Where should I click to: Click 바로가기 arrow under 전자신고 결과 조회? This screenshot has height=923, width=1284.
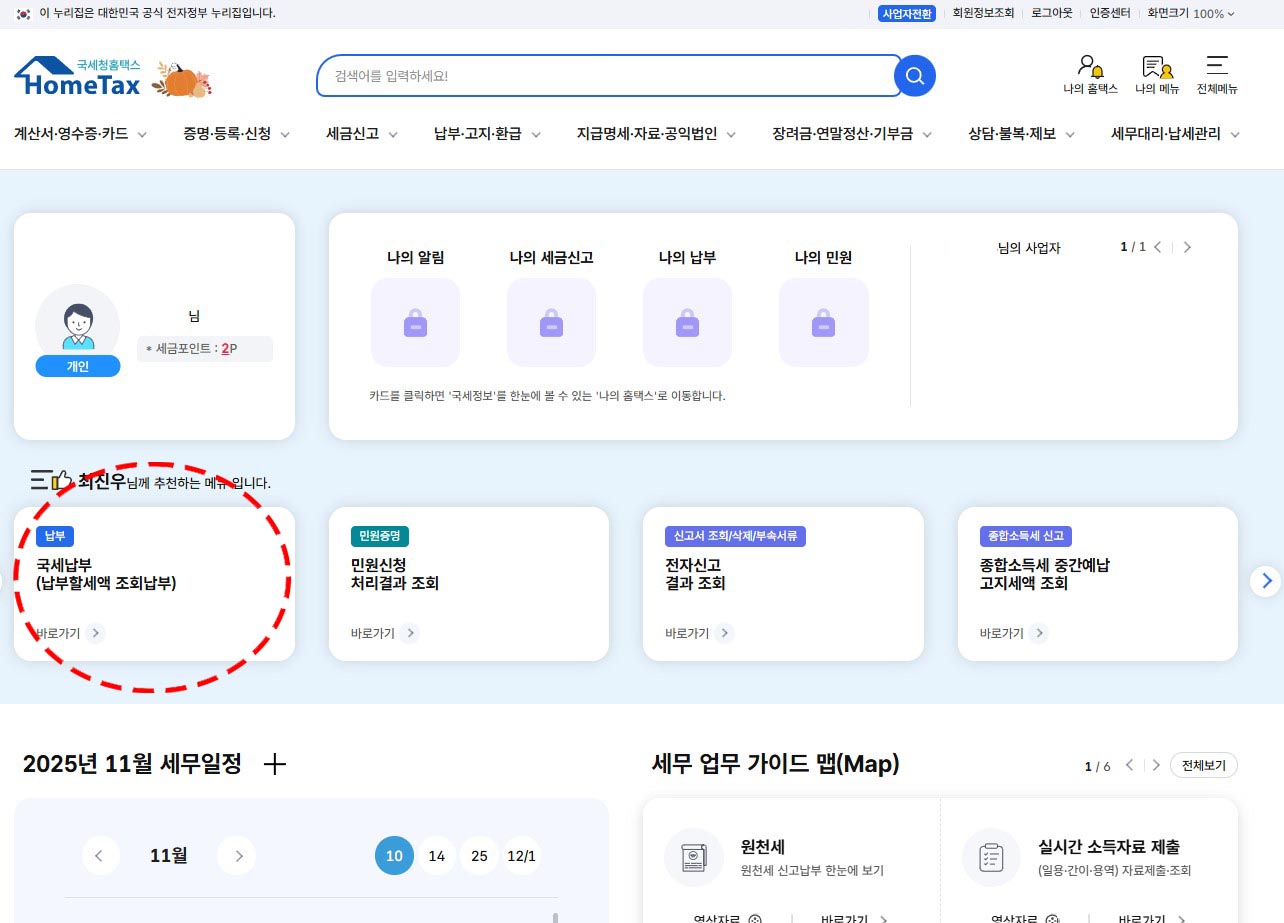[725, 633]
